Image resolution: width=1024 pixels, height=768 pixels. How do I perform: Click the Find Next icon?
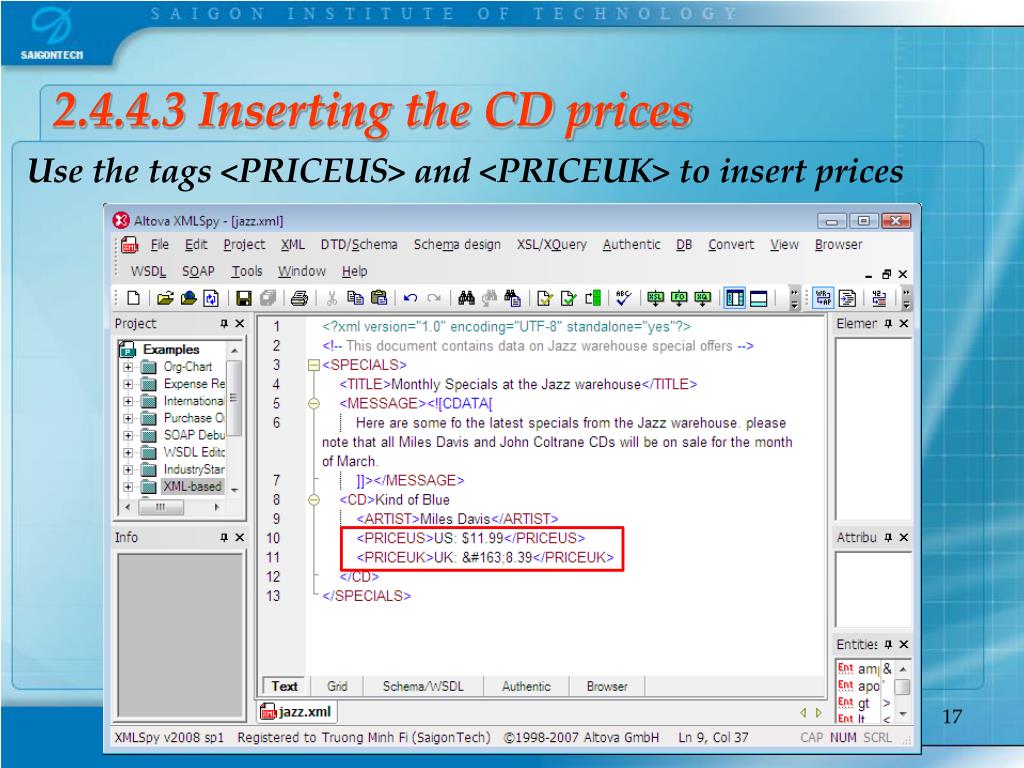tap(489, 298)
